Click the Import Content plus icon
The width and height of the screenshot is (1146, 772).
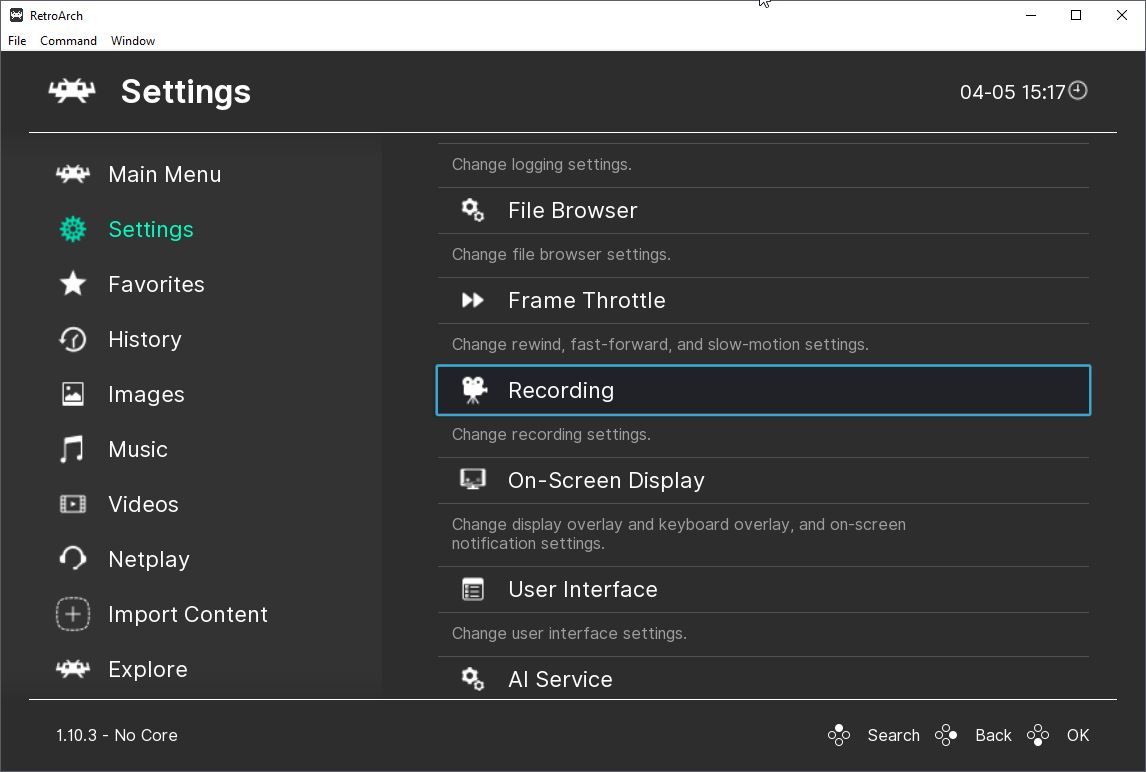(x=73, y=614)
